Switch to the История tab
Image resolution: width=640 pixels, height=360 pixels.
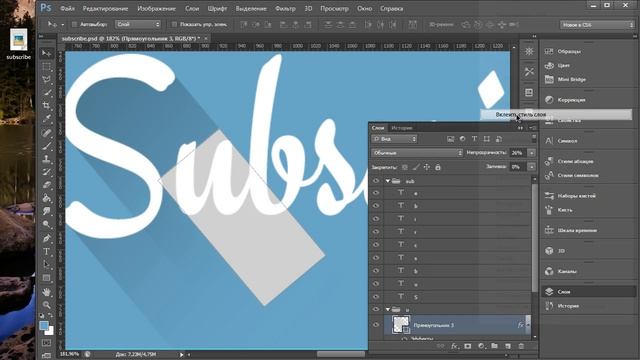click(x=402, y=128)
